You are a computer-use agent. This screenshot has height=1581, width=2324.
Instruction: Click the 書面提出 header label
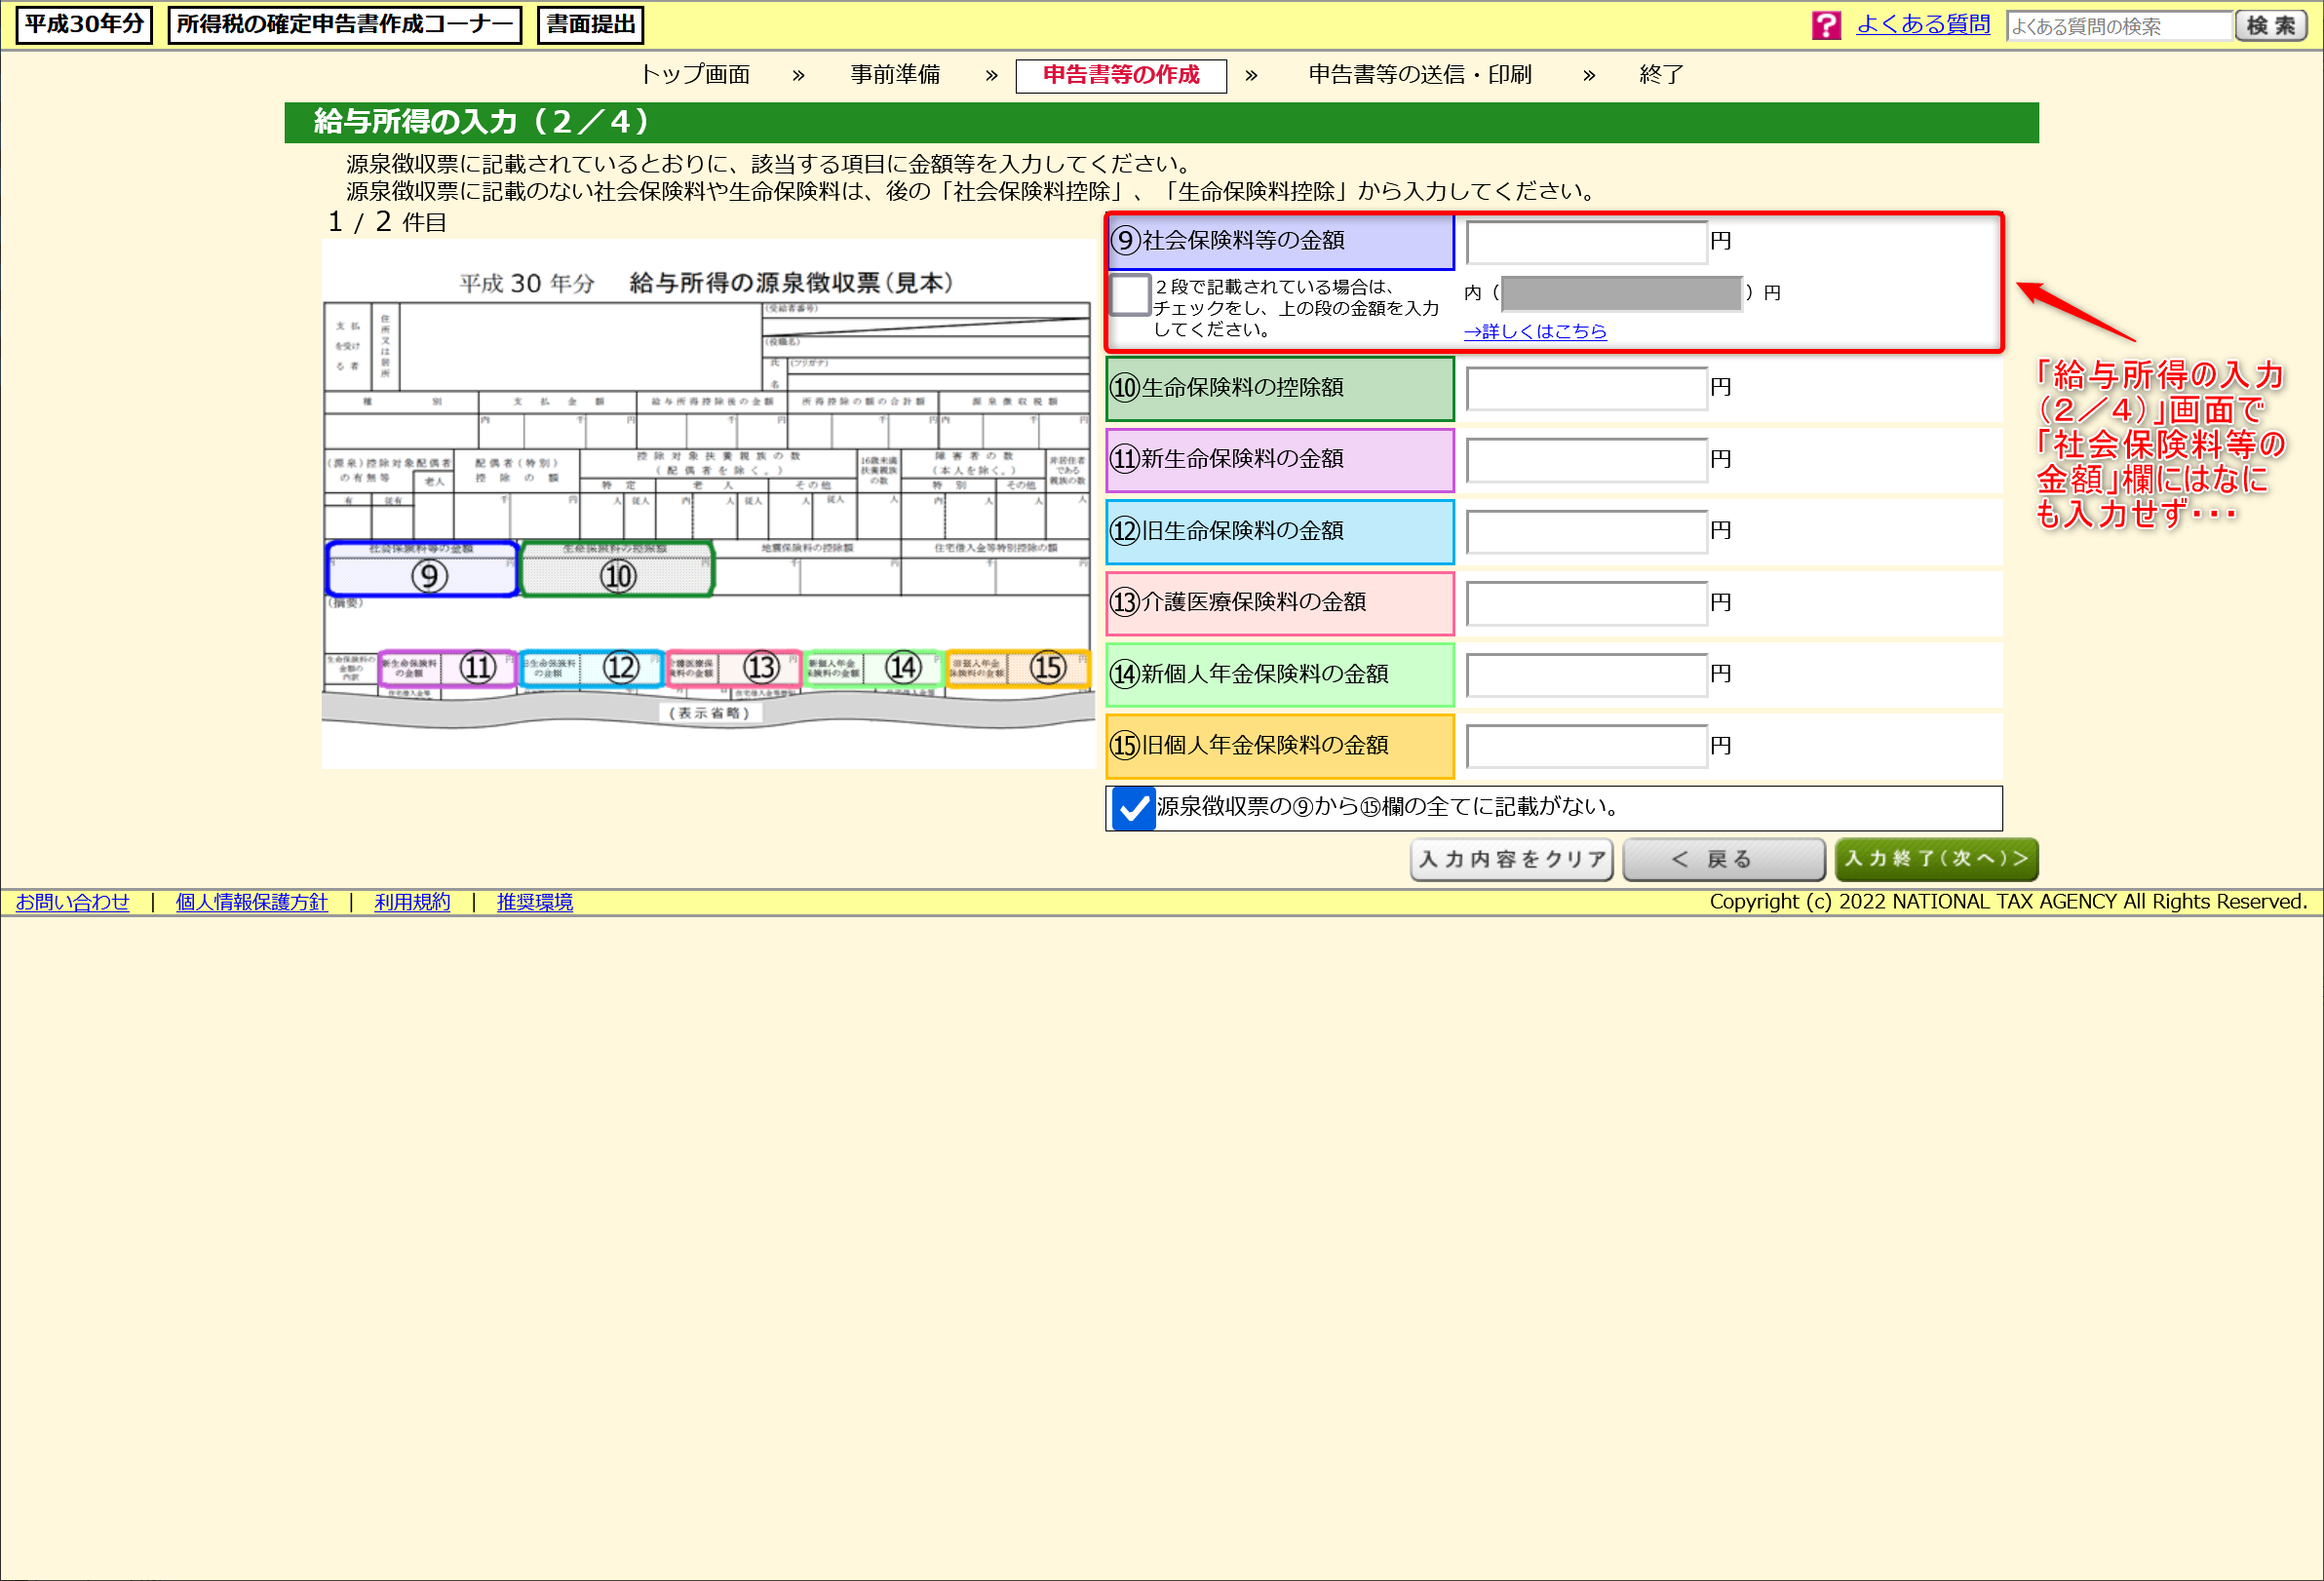[590, 25]
